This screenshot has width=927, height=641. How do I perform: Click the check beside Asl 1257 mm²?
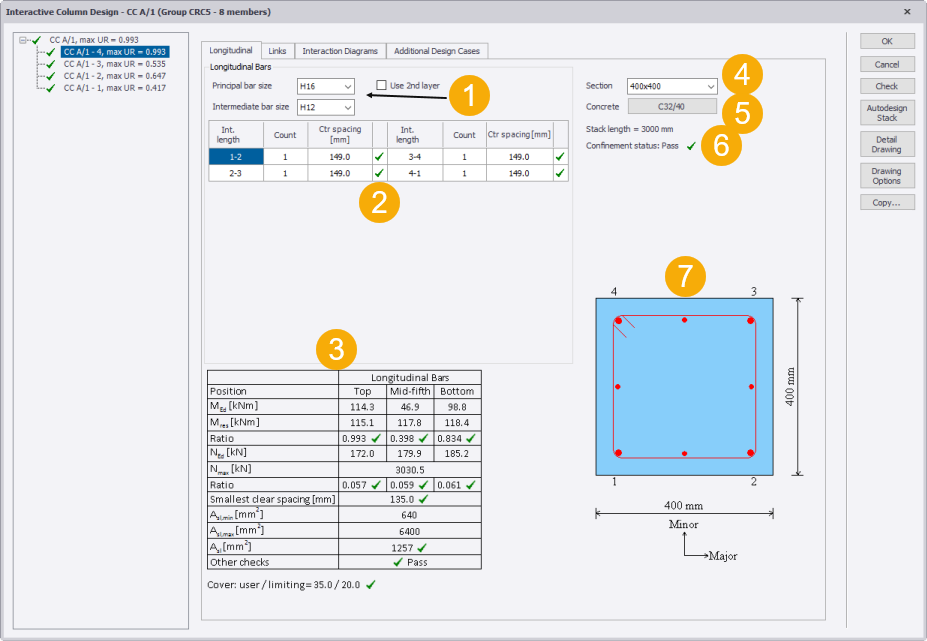424,545
